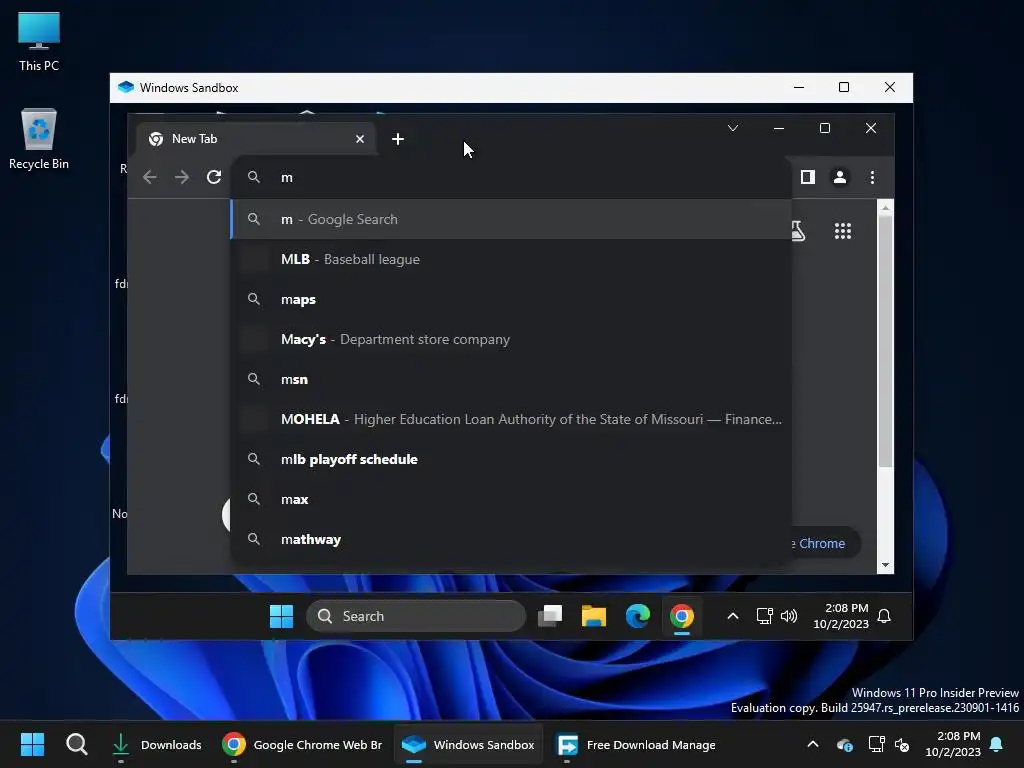Open the sandbox Start menu icon
The image size is (1024, 768).
point(281,616)
